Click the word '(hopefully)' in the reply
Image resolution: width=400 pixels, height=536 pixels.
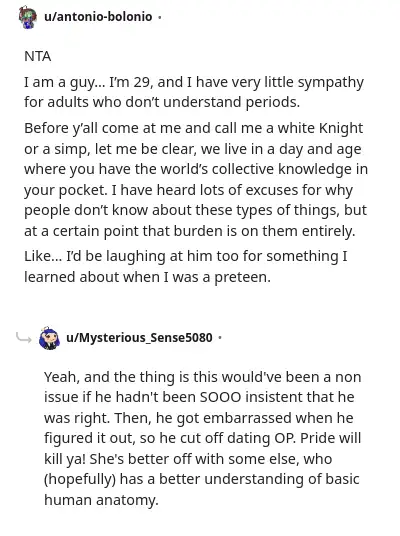(x=80, y=480)
